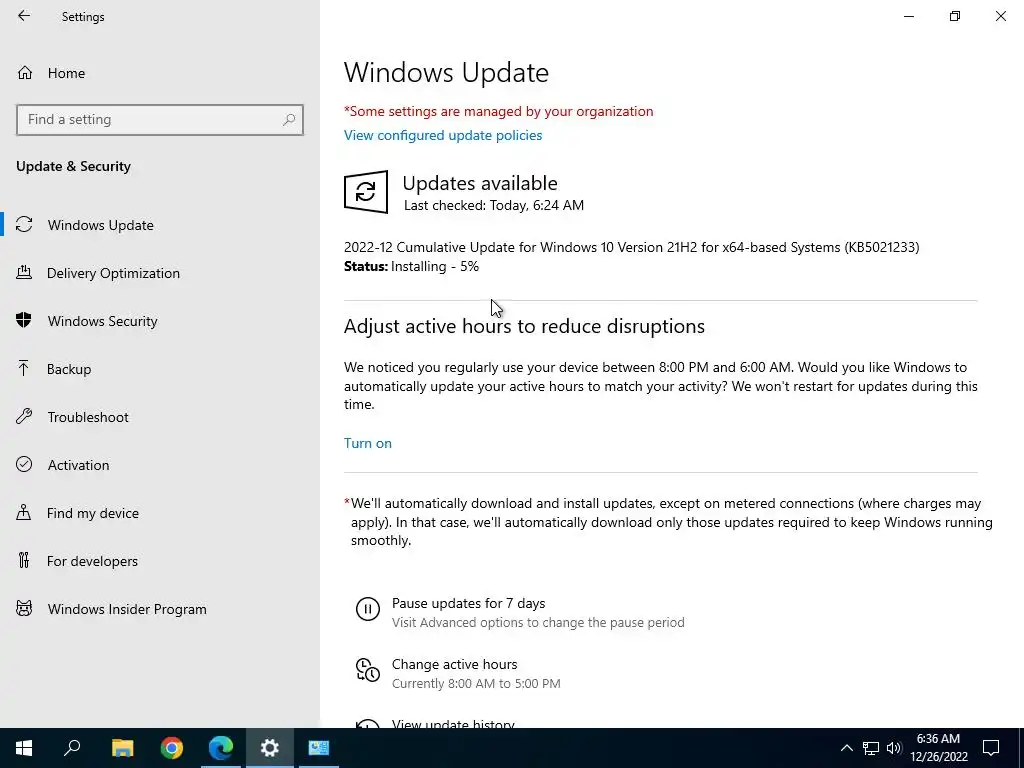
Task: Click the Turn on active hours link
Action: click(368, 443)
